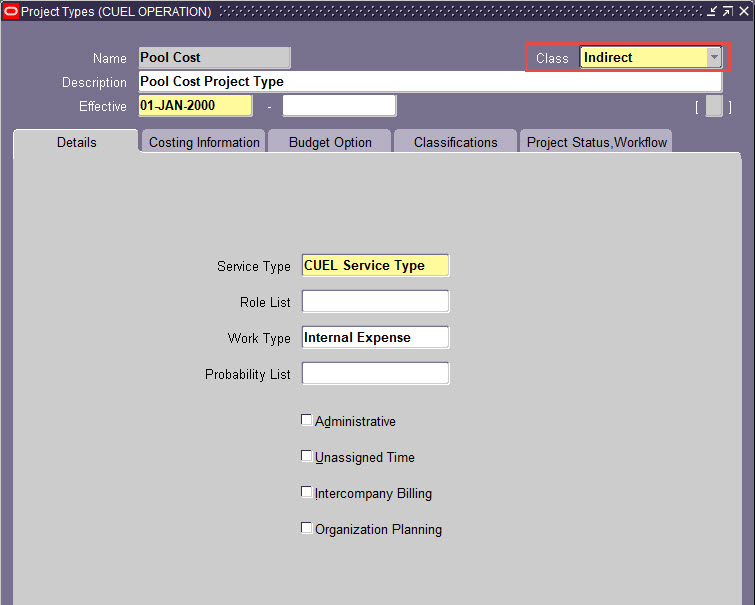
Task: Switch to the Details tab
Action: point(76,142)
